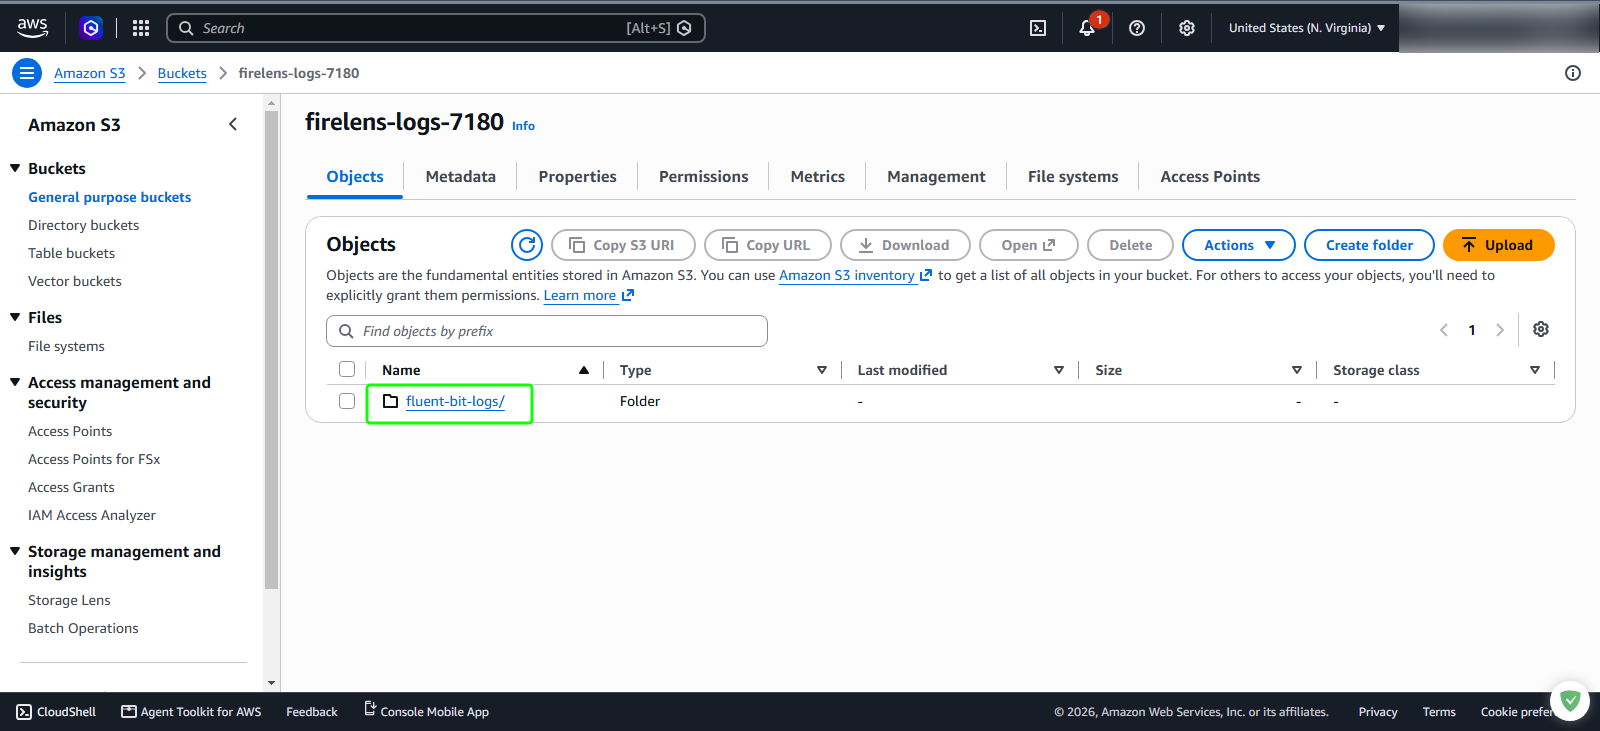This screenshot has width=1600, height=731.
Task: Open the settings gear in top bar
Action: pyautogui.click(x=1187, y=28)
